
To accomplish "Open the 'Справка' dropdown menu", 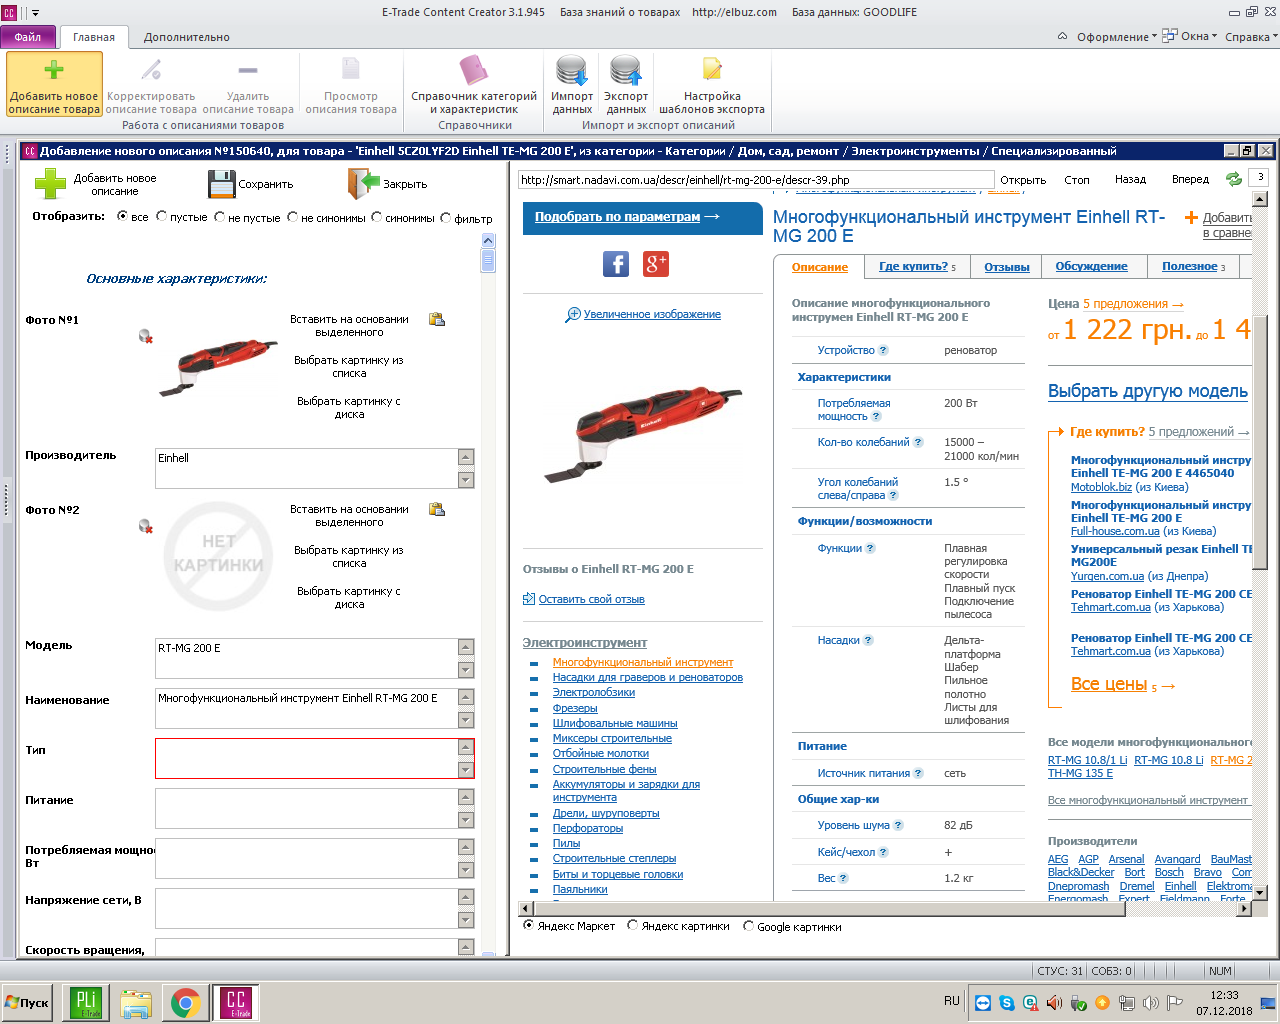I will click(x=1251, y=37).
